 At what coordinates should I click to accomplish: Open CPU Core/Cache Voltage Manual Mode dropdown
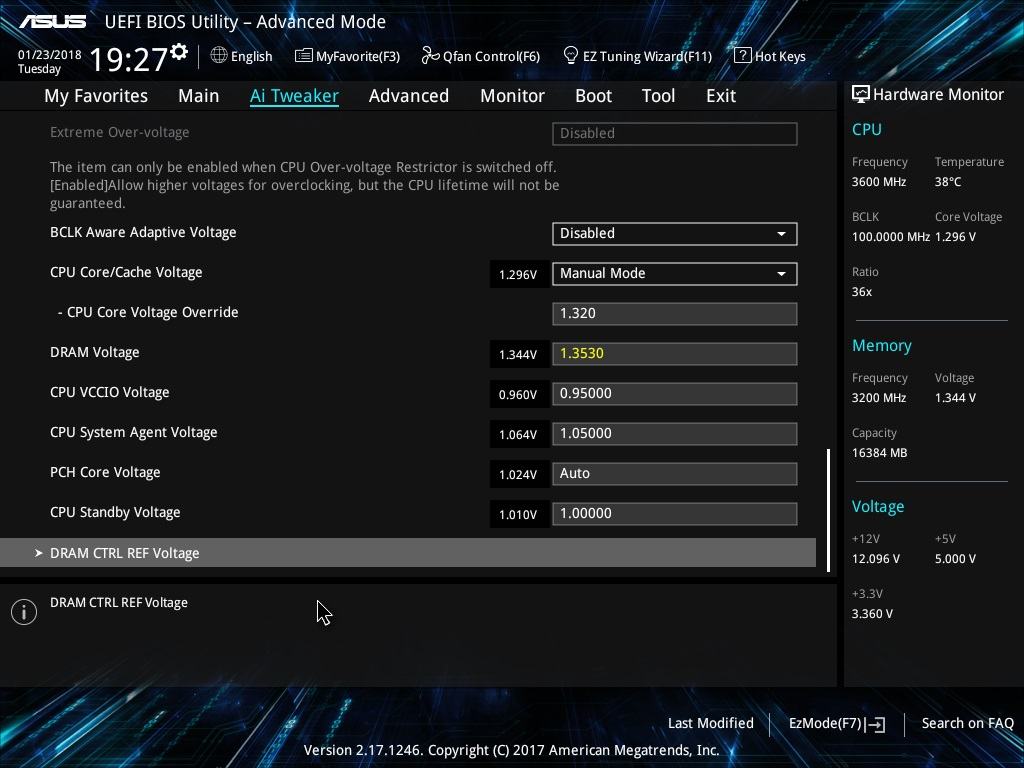675,274
